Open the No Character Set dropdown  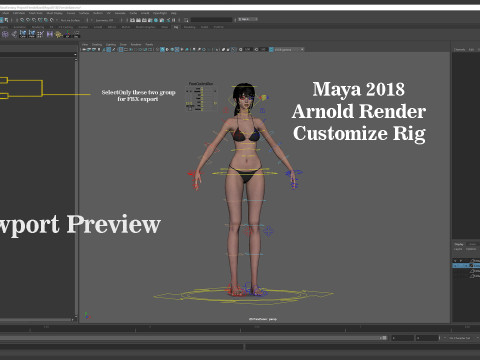[x=460, y=338]
